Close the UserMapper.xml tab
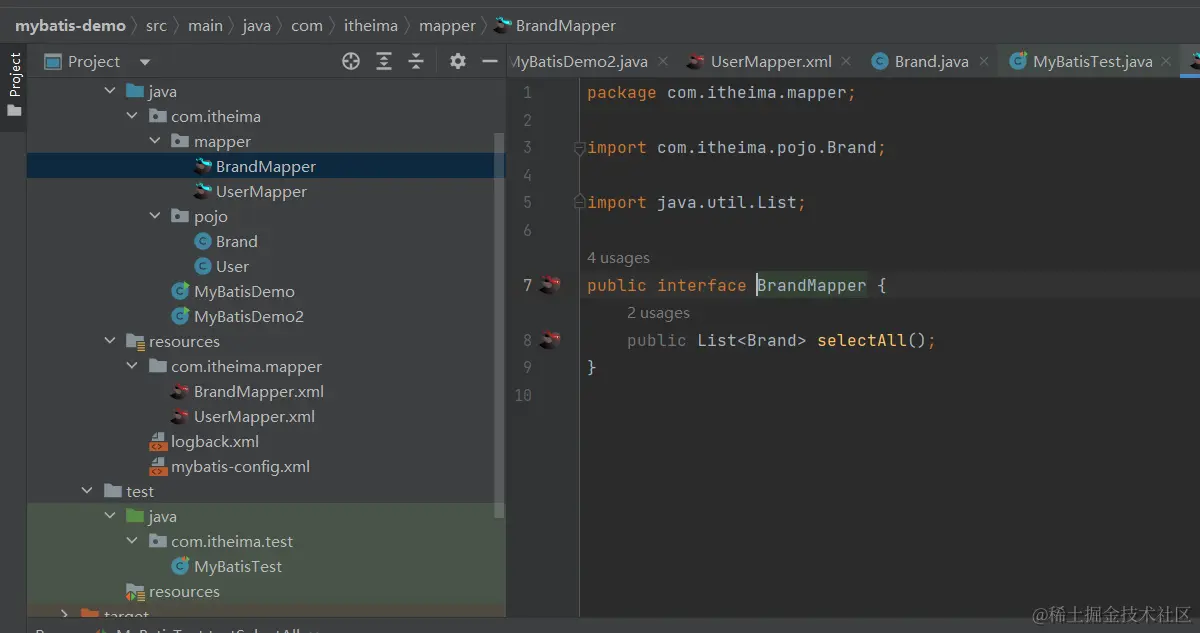This screenshot has height=633, width=1200. coord(847,62)
